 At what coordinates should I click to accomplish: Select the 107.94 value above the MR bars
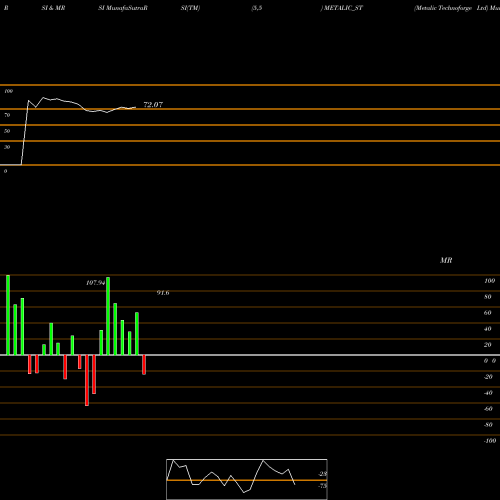coord(95,283)
